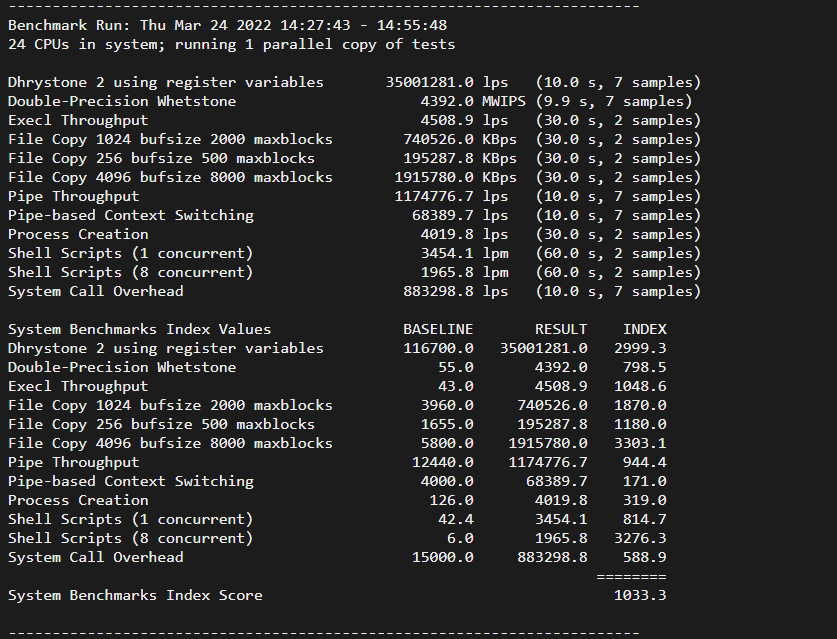Click the INDEX column header
The height and width of the screenshot is (639, 837).
click(x=644, y=329)
